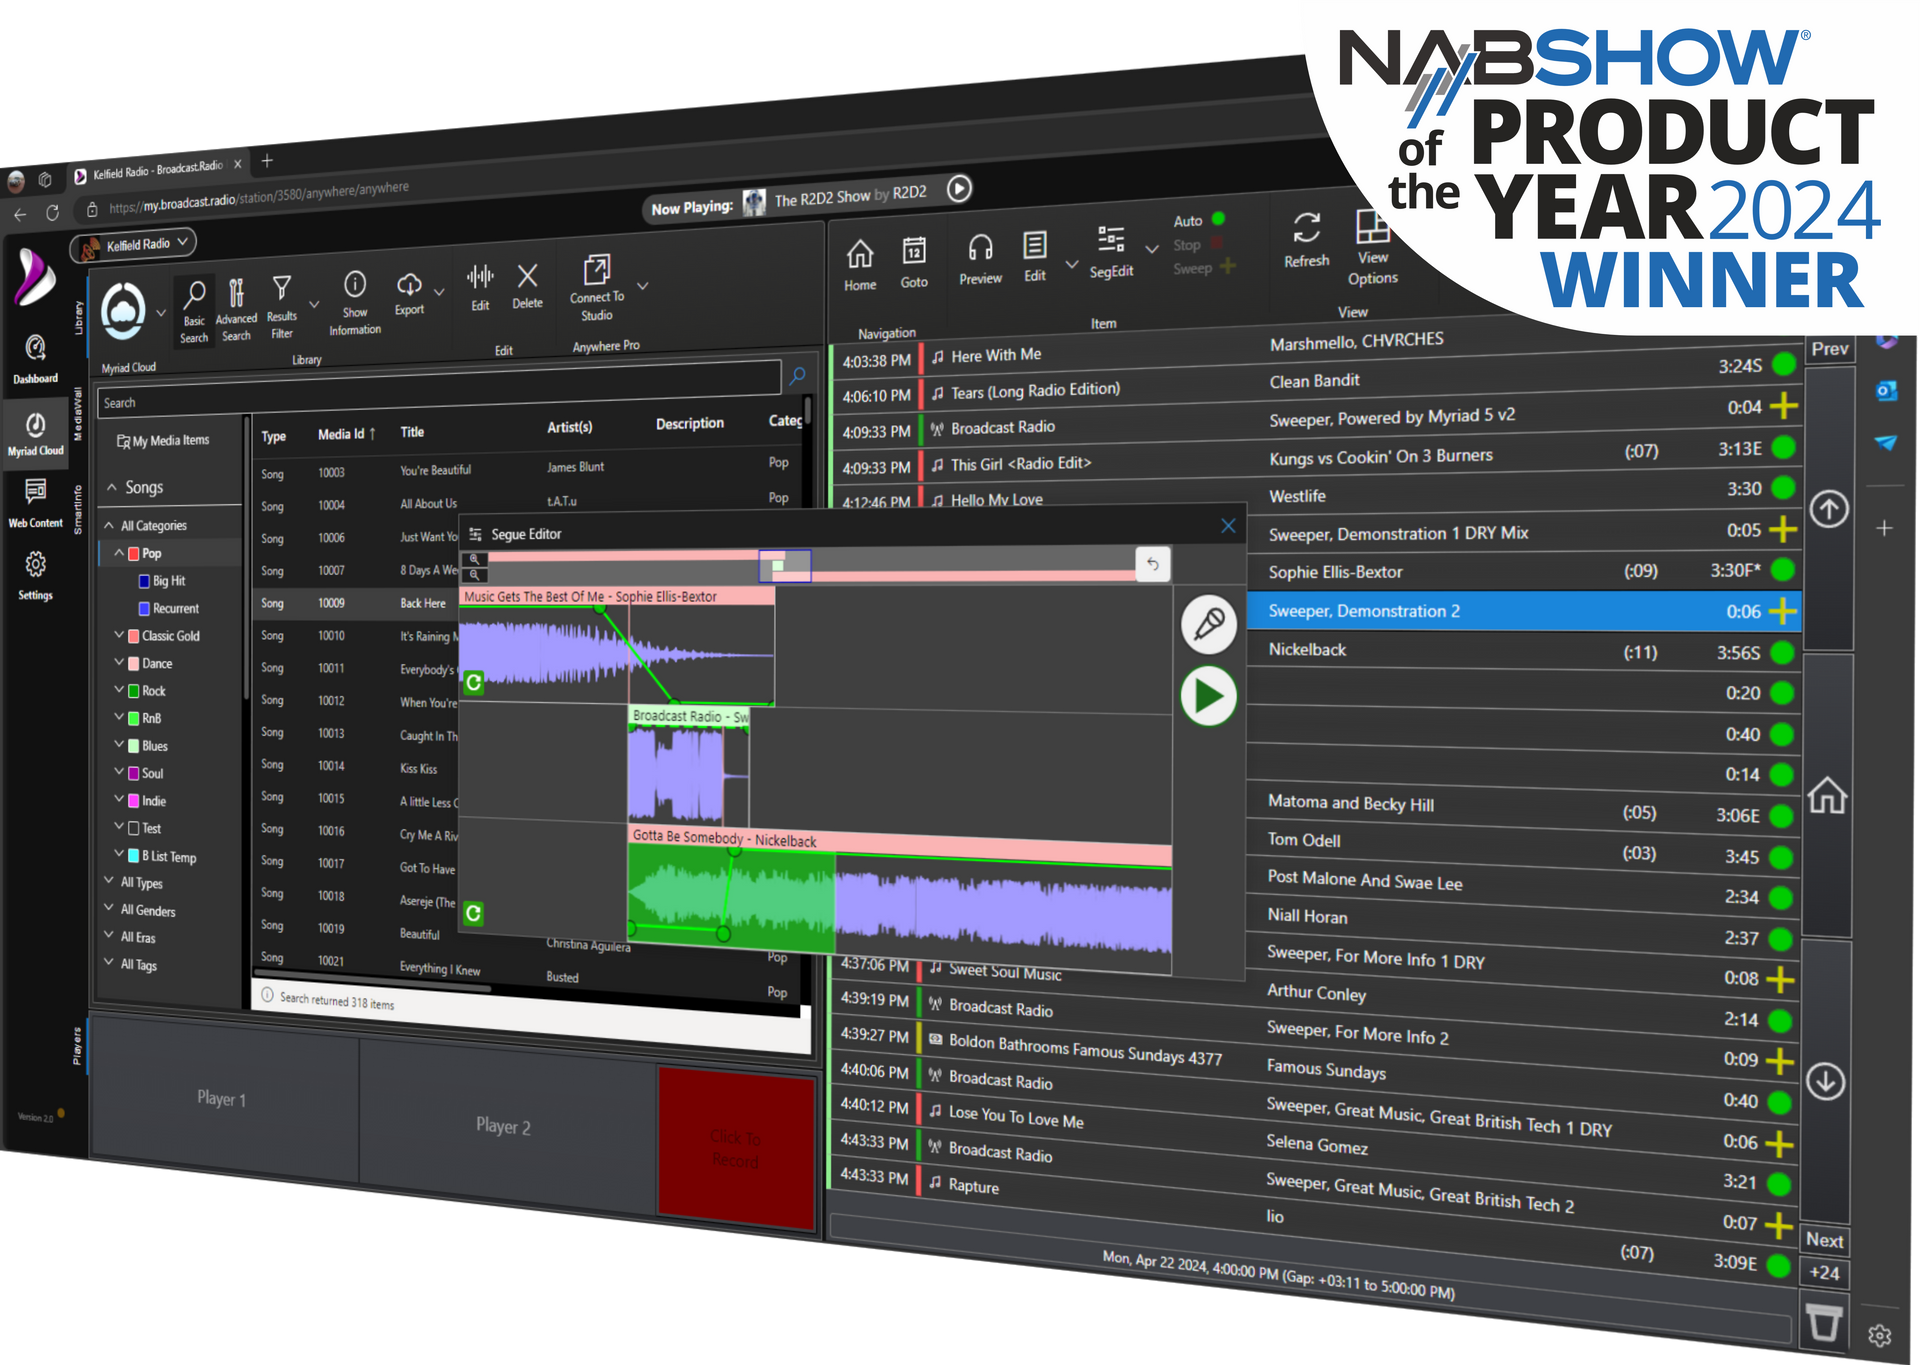Toggle the Pop category checkbox
Screen dimensions: 1920x1365
pos(134,553)
